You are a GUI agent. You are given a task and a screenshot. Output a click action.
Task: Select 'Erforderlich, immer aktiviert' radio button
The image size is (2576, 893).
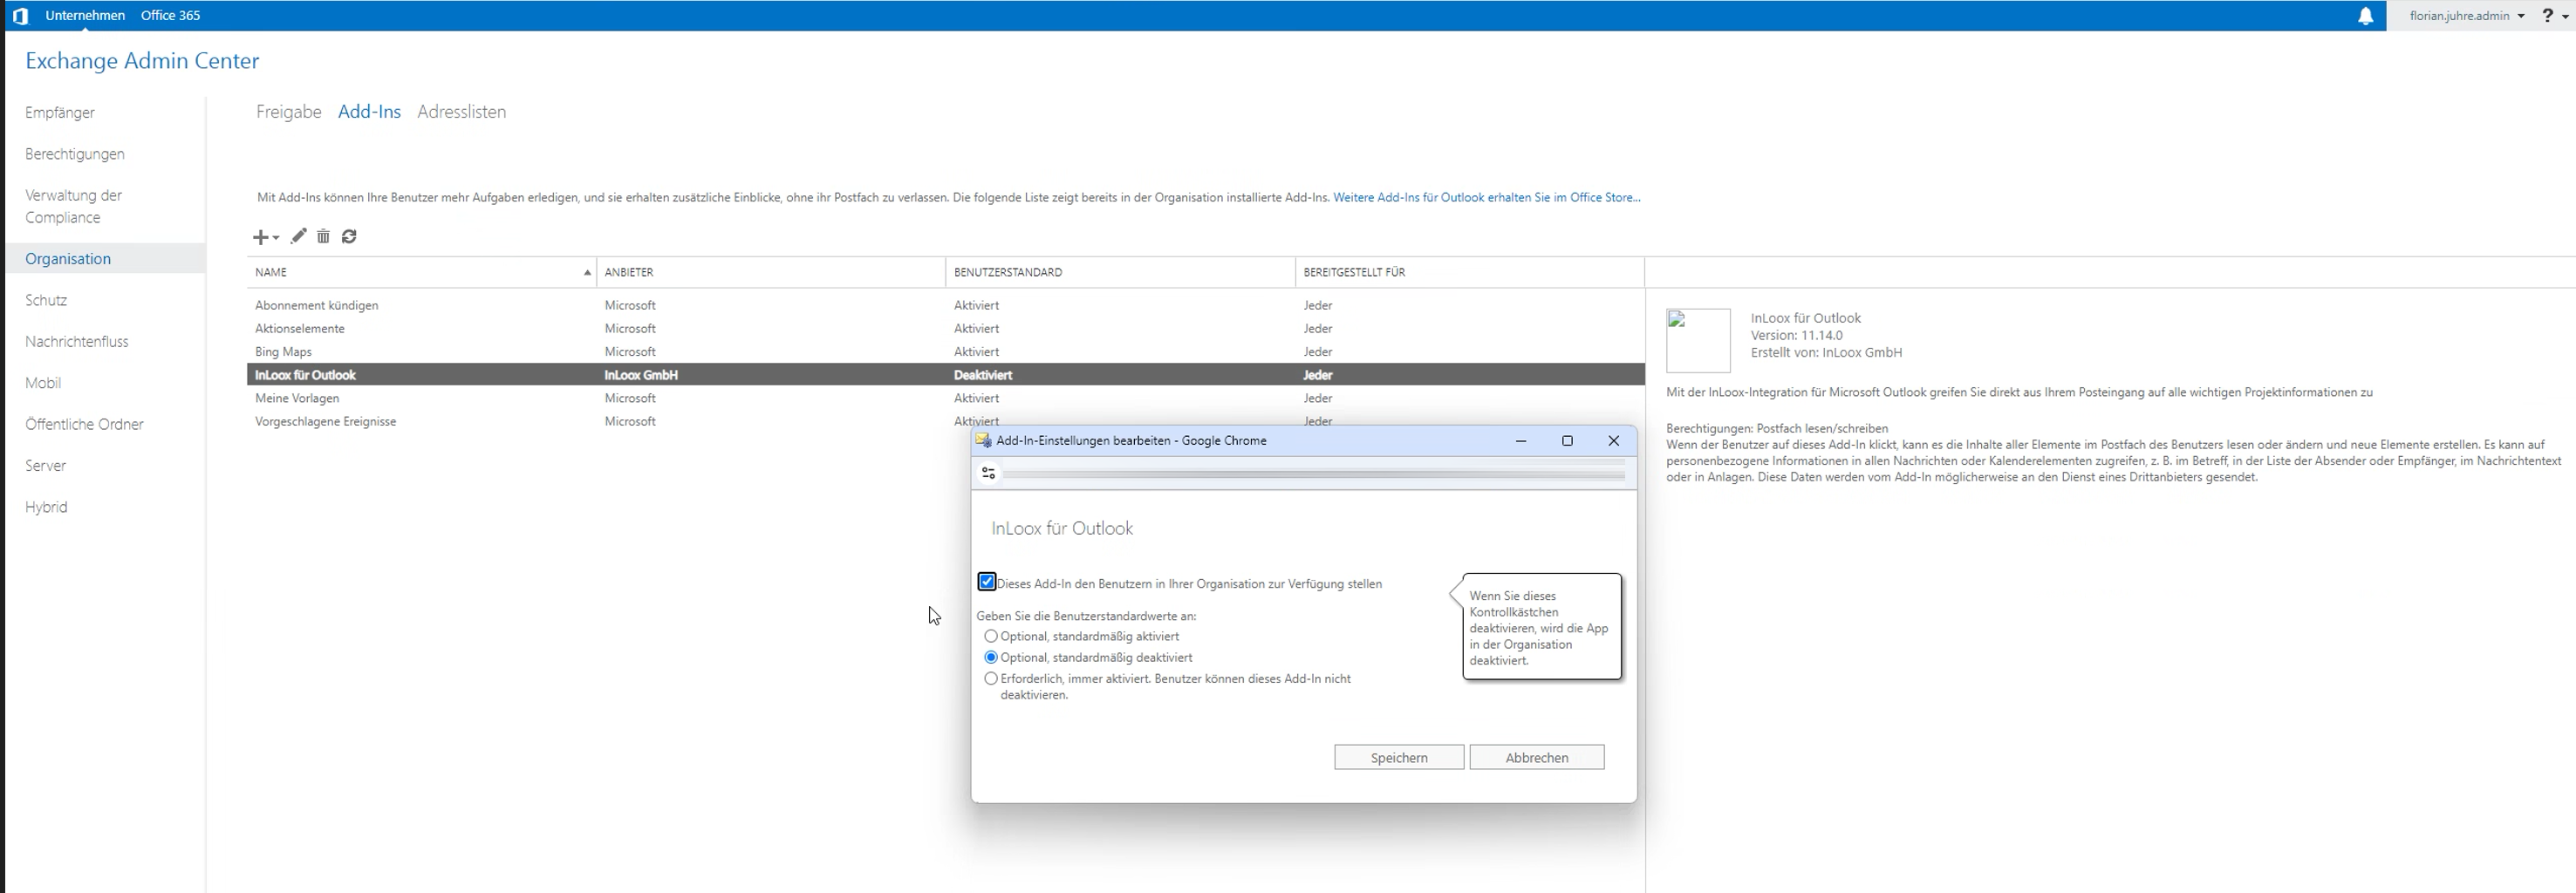click(991, 678)
